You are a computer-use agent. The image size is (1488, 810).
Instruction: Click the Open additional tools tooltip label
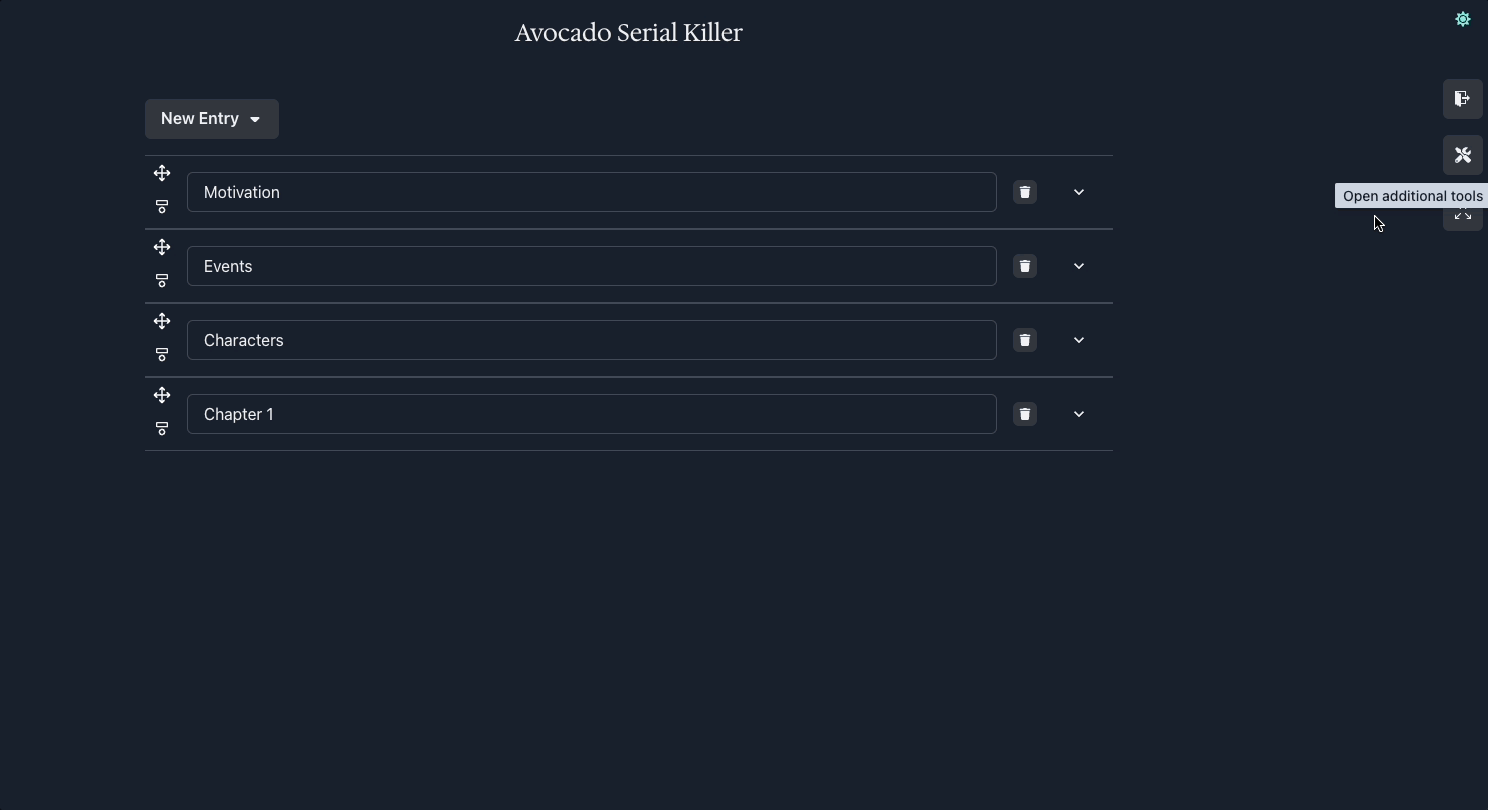point(1411,196)
